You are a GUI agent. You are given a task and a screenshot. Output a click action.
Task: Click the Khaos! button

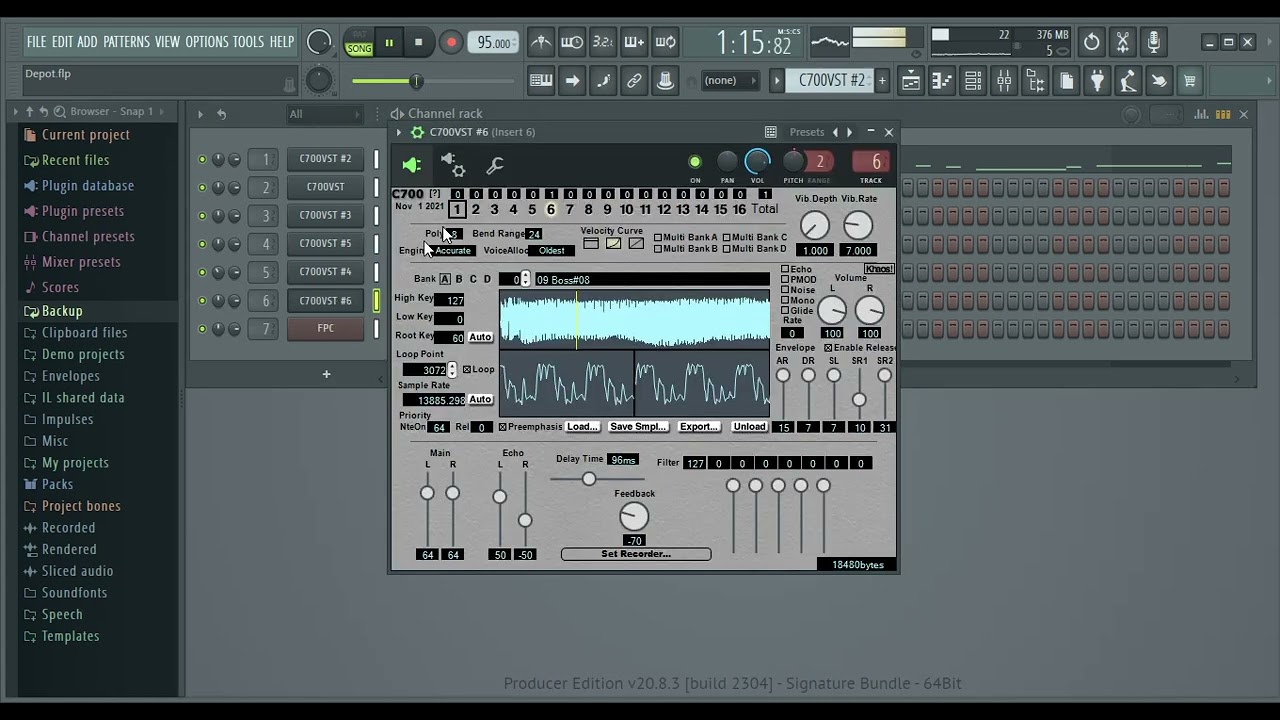879,269
